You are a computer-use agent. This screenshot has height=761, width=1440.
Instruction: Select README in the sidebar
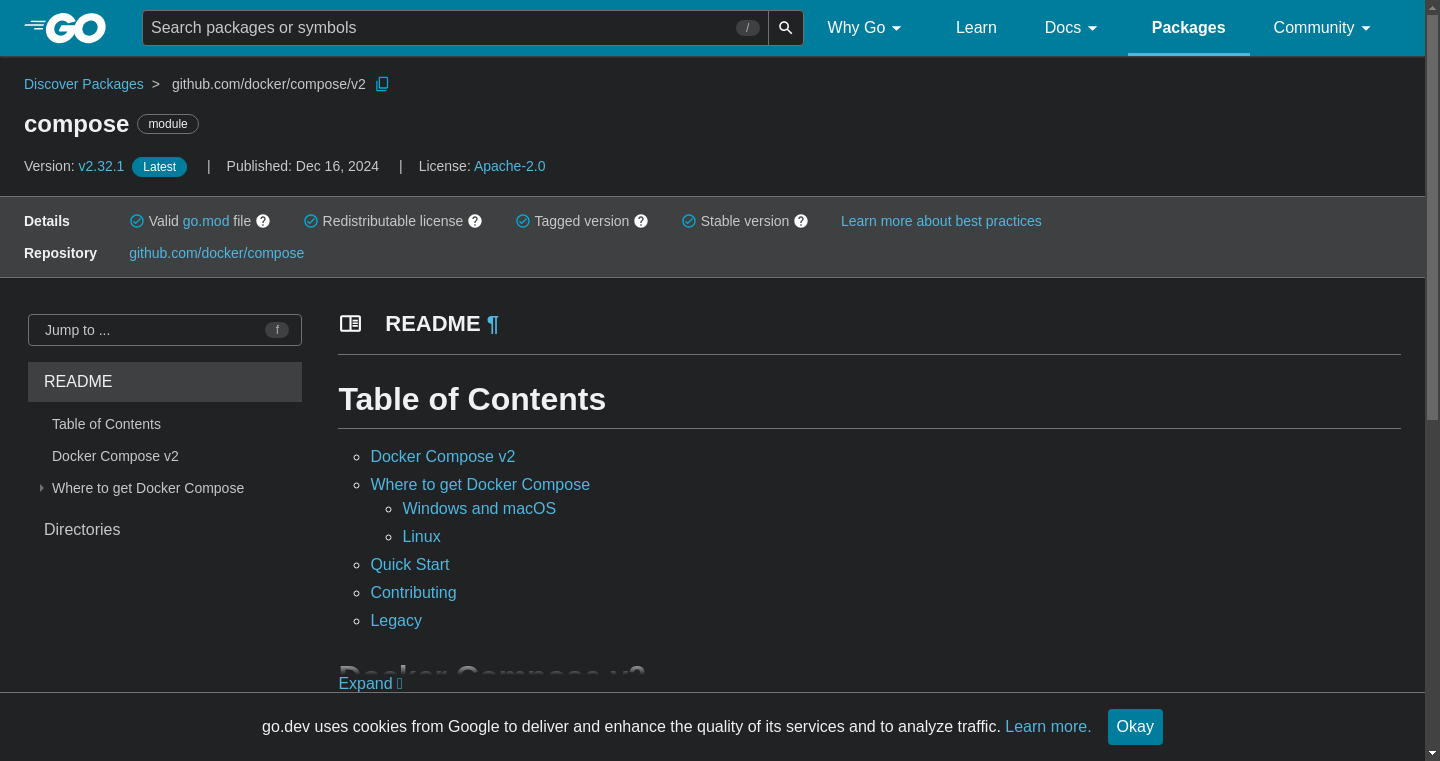165,382
